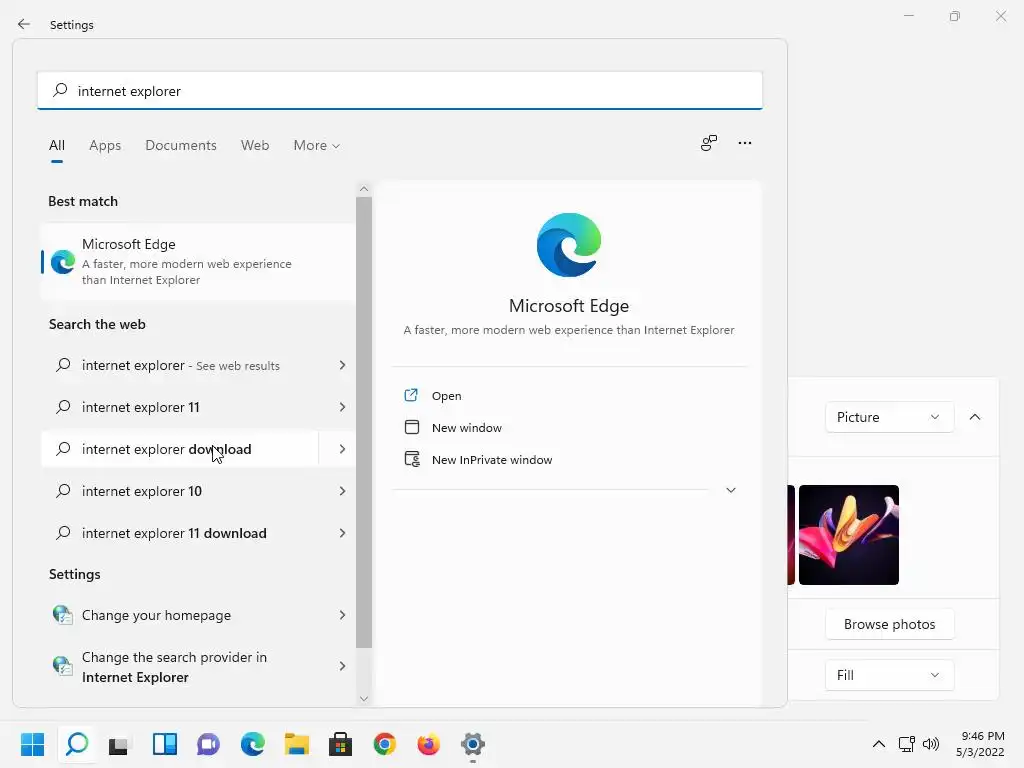Expand arrow next to 'internet explorer download'
Screen dimensions: 1024x768
point(342,449)
